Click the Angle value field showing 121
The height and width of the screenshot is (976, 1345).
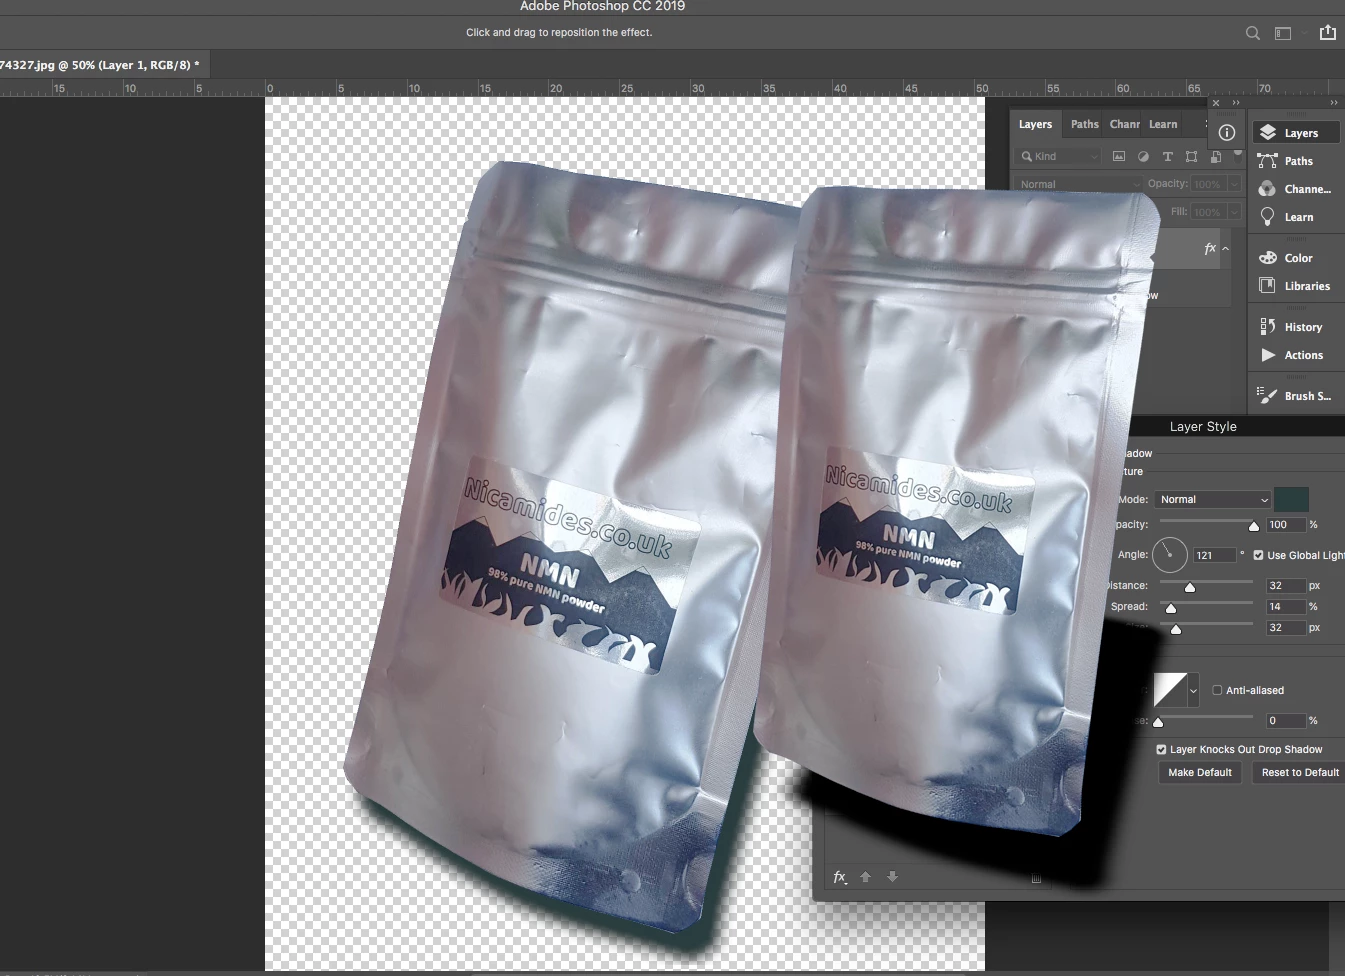pyautogui.click(x=1215, y=555)
